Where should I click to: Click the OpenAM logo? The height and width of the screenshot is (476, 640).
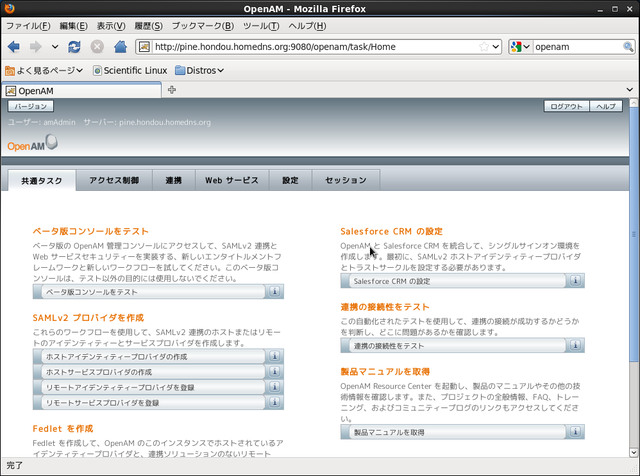32,143
